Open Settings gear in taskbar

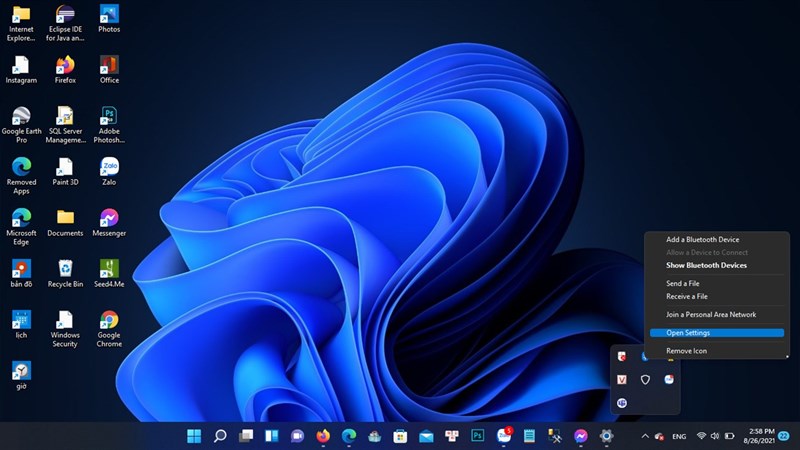click(x=606, y=436)
